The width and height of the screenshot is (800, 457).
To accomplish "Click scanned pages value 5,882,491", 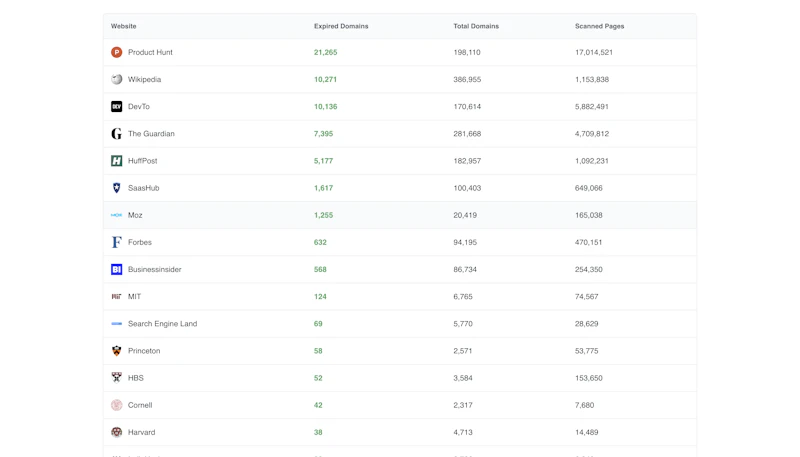I will click(592, 106).
